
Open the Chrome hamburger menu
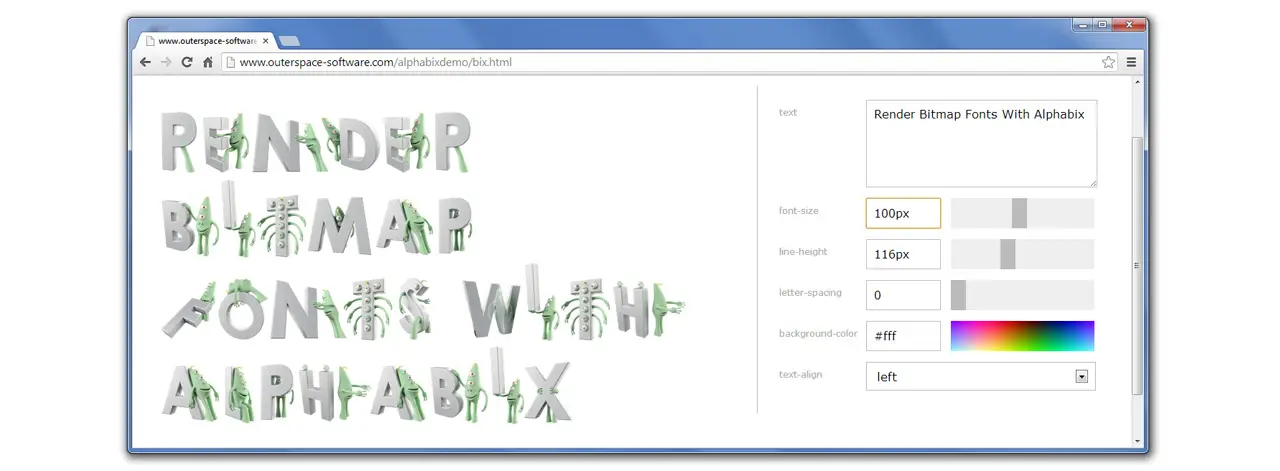(1132, 62)
